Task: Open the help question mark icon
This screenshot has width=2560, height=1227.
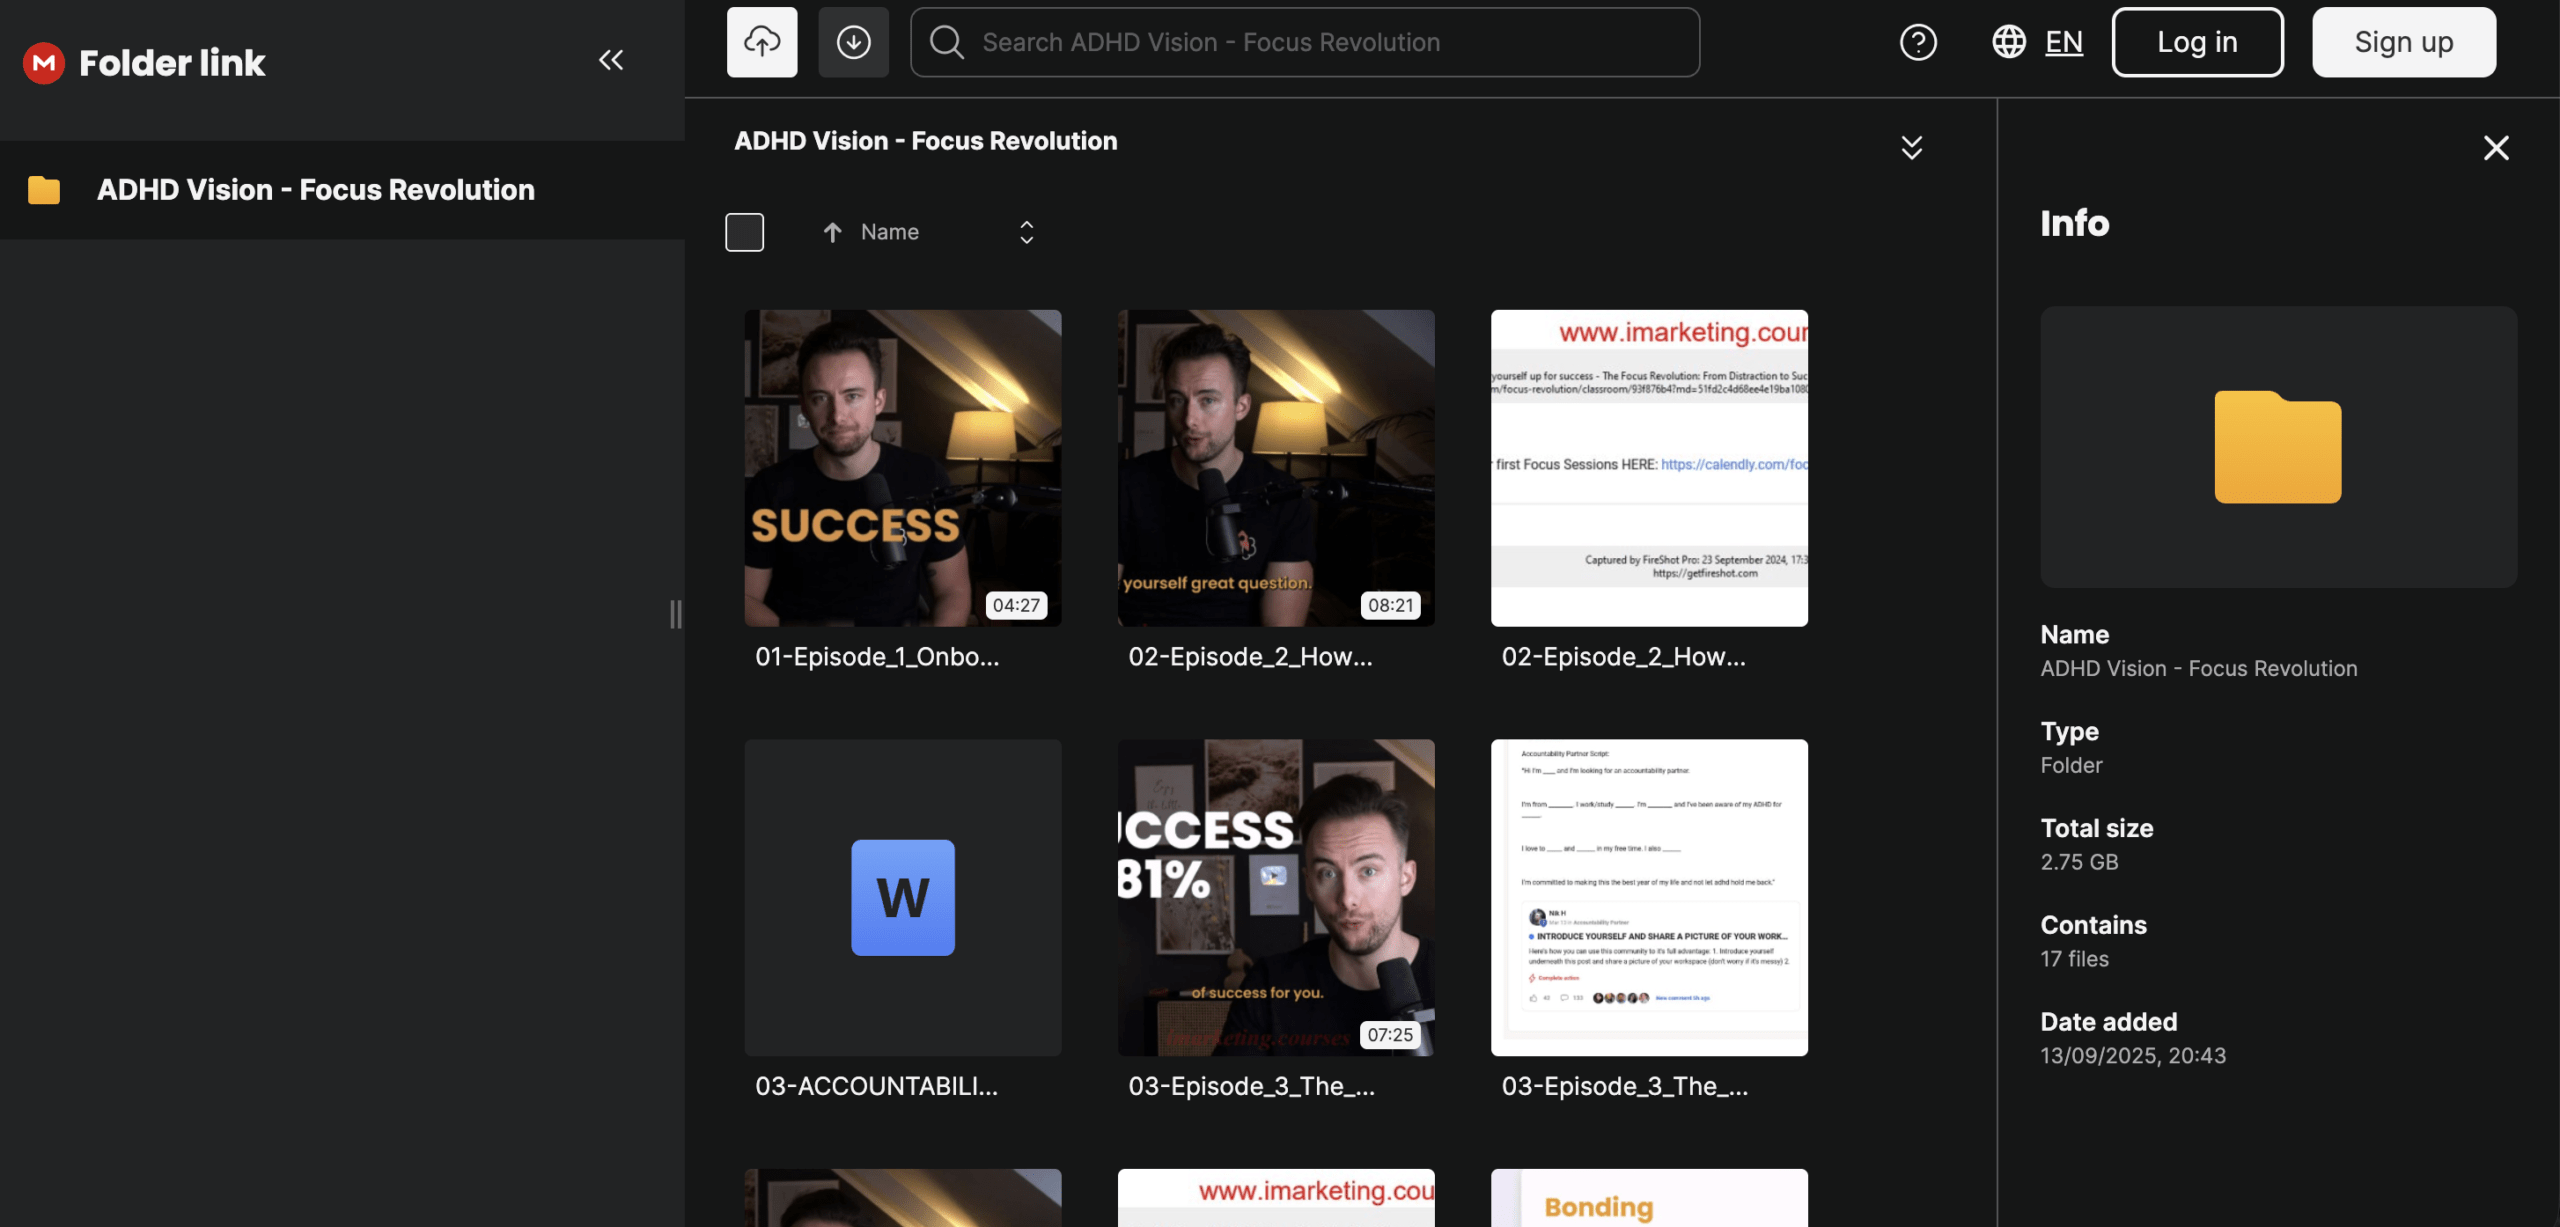Action: (1917, 42)
